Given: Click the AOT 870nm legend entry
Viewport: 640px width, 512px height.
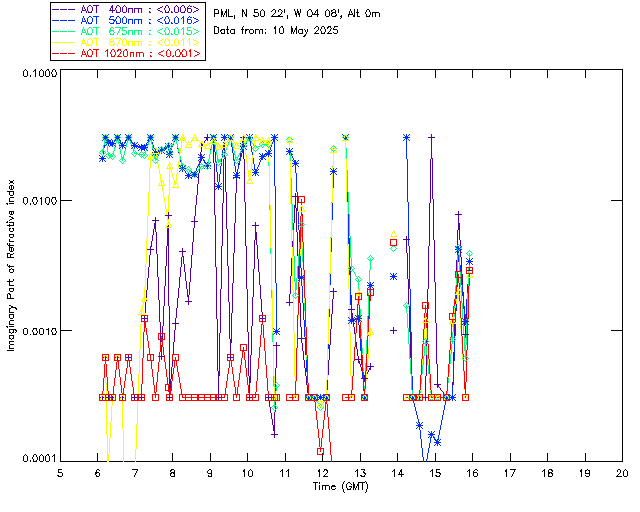Looking at the screenshot, I should coord(128,42).
